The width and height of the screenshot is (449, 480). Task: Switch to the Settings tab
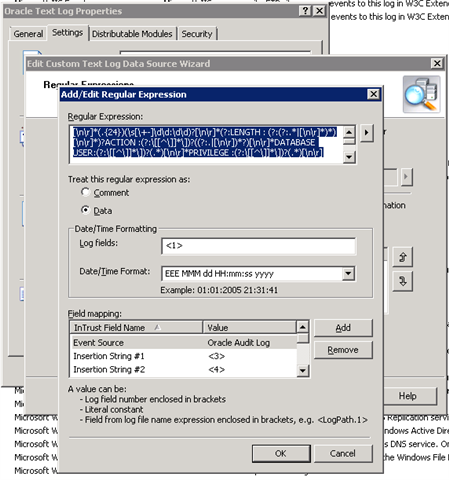tap(67, 33)
